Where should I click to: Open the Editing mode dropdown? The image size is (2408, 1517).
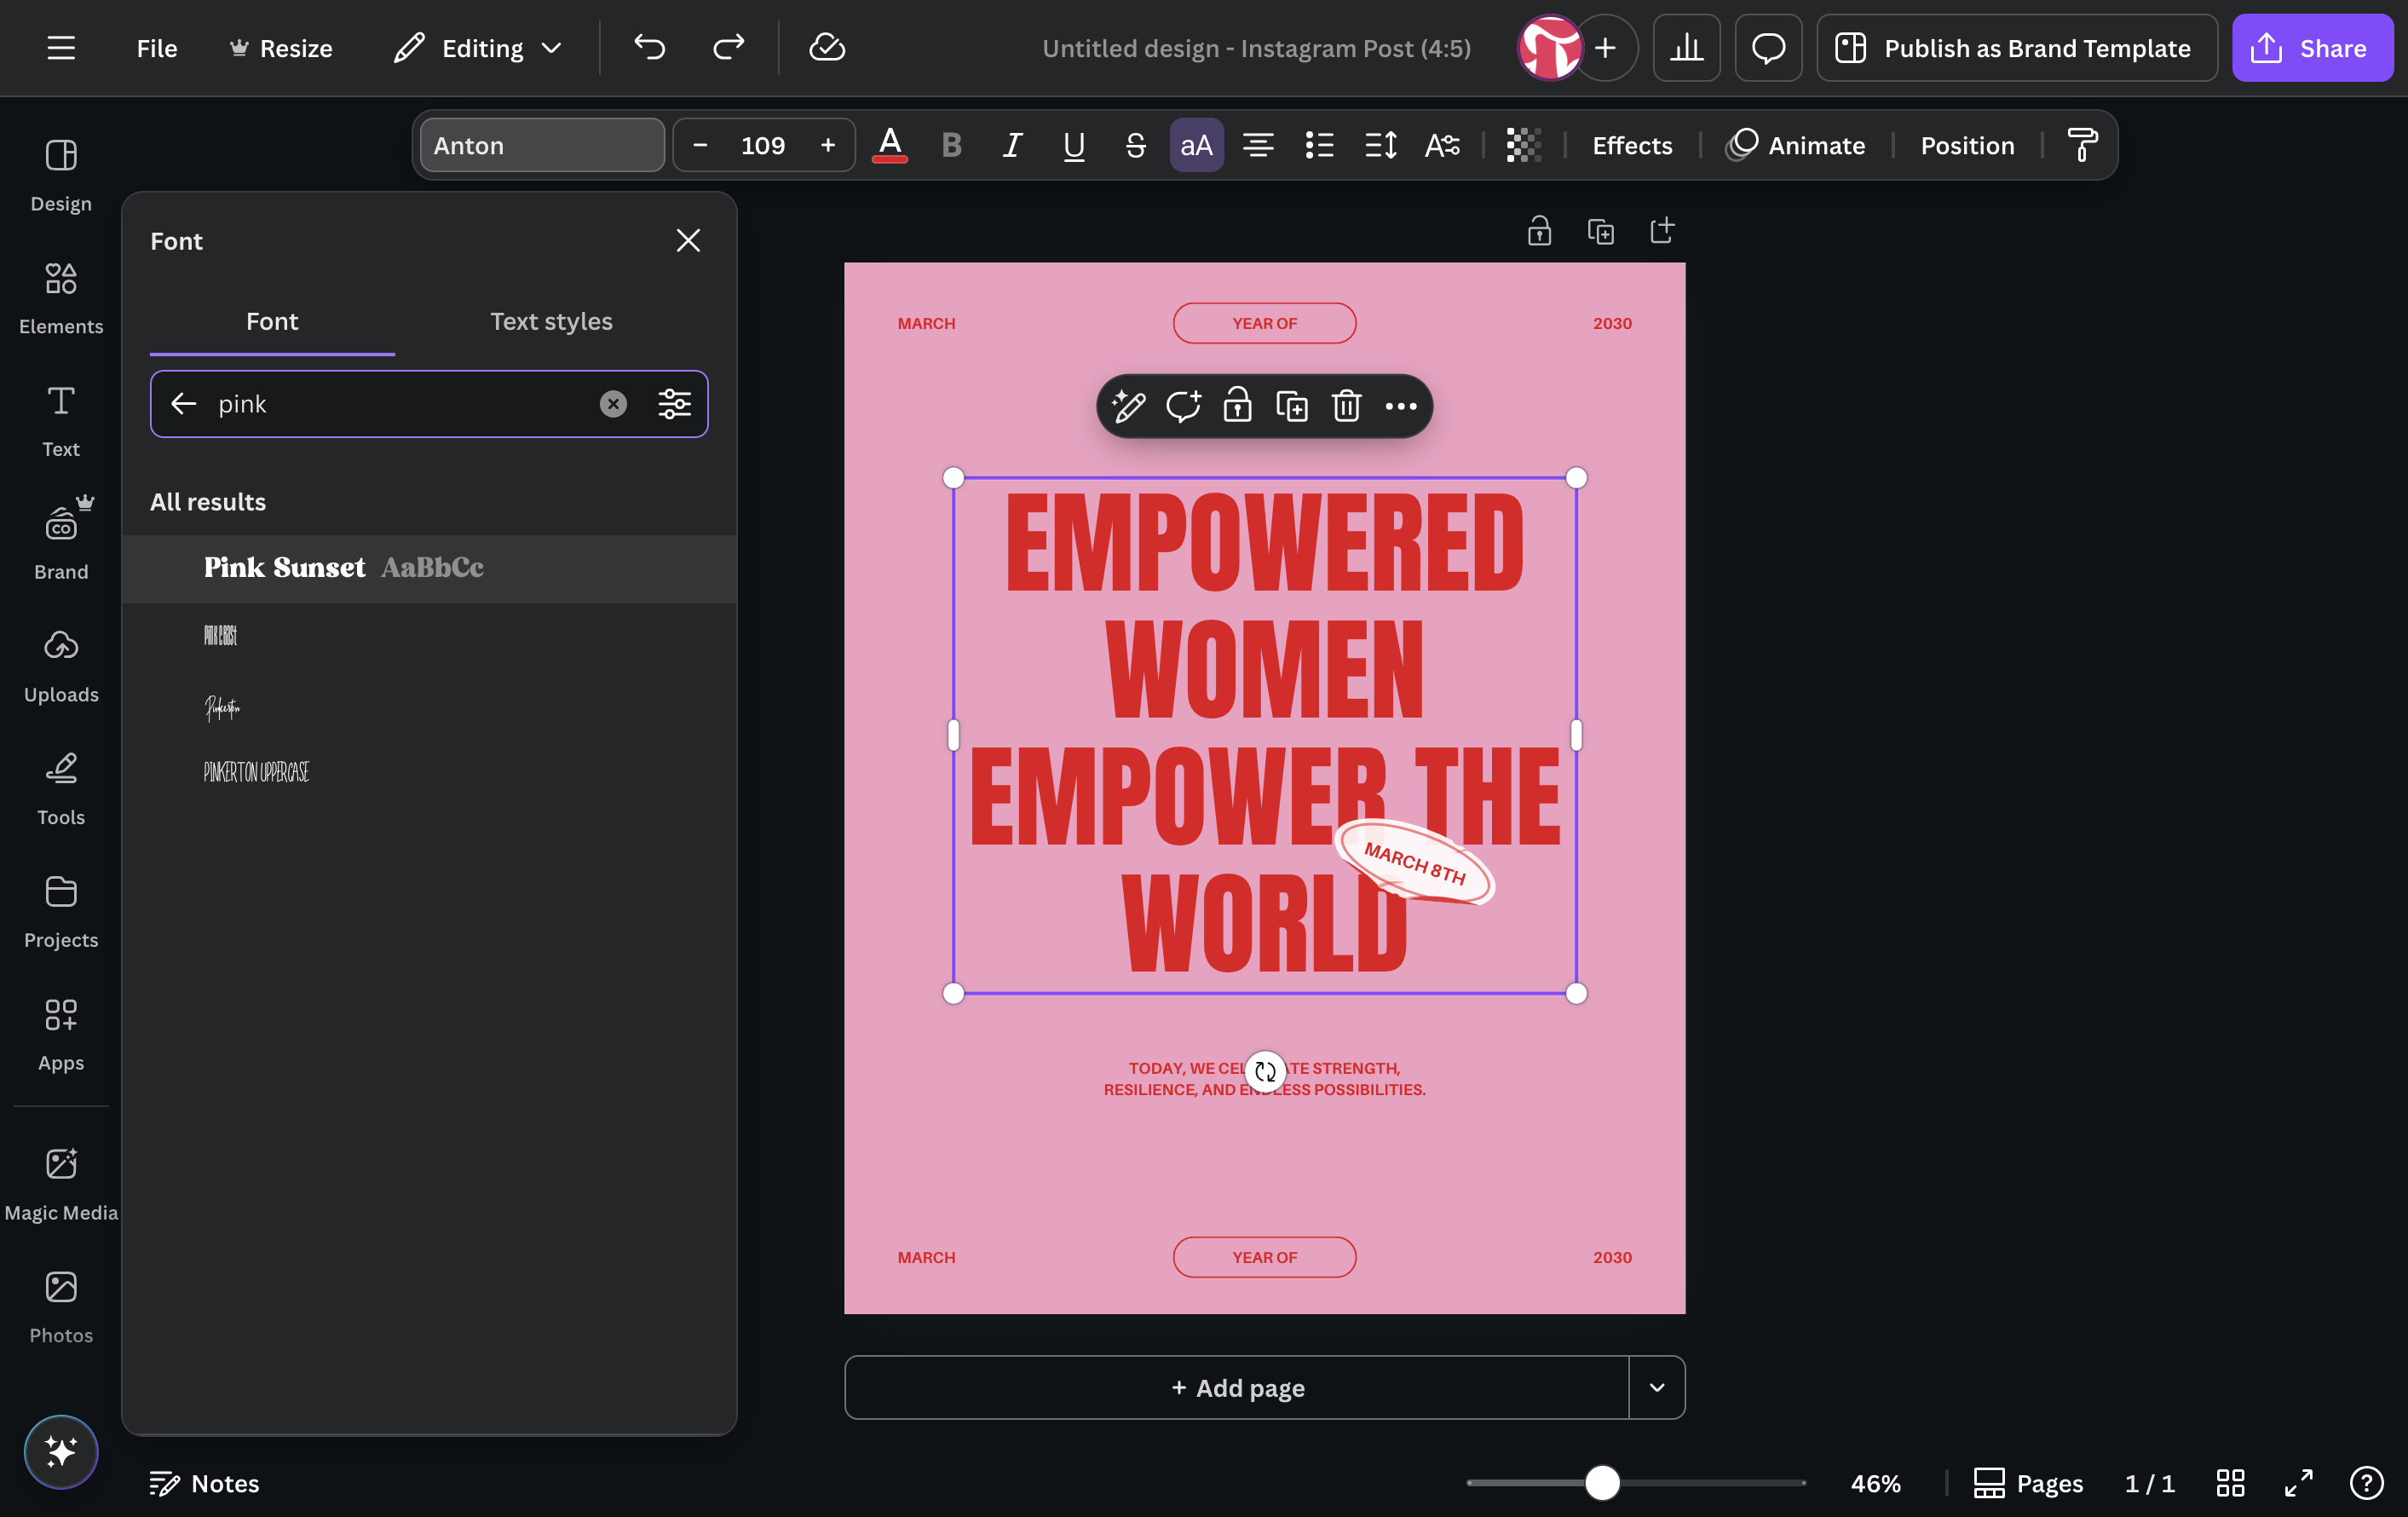[x=477, y=48]
